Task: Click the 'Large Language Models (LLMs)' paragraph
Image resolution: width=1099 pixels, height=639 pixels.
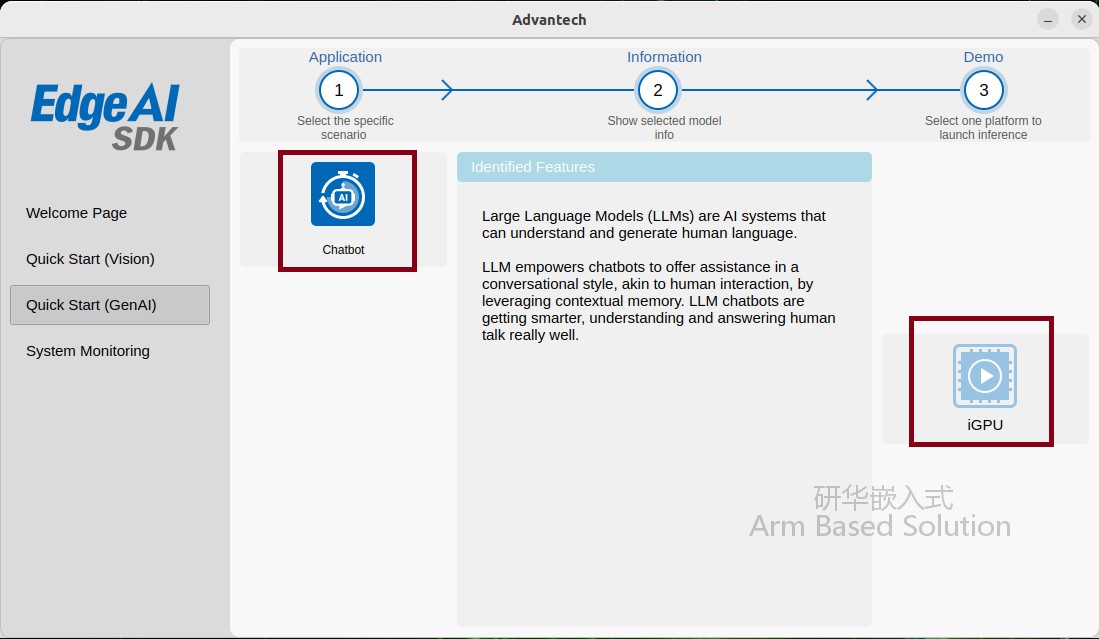Action: [653, 224]
